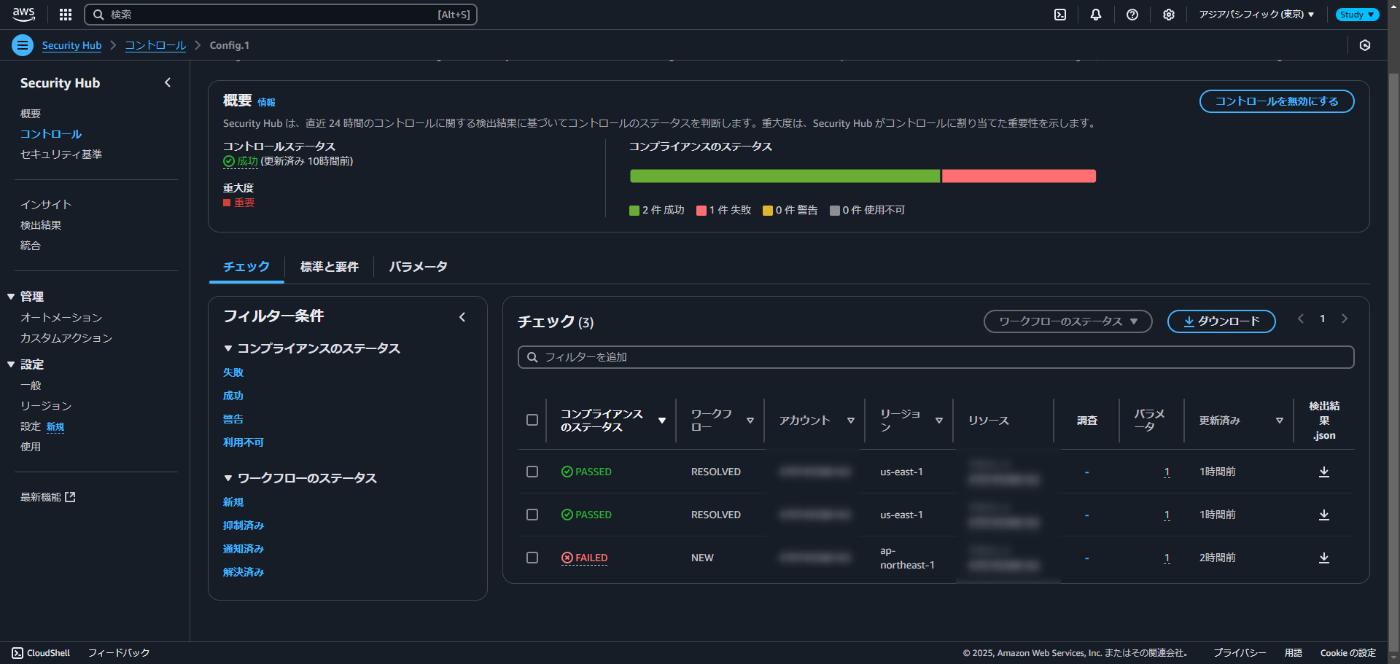The width and height of the screenshot is (1400, 664).
Task: Sort by アカウント column arrow
Action: pos(851,421)
